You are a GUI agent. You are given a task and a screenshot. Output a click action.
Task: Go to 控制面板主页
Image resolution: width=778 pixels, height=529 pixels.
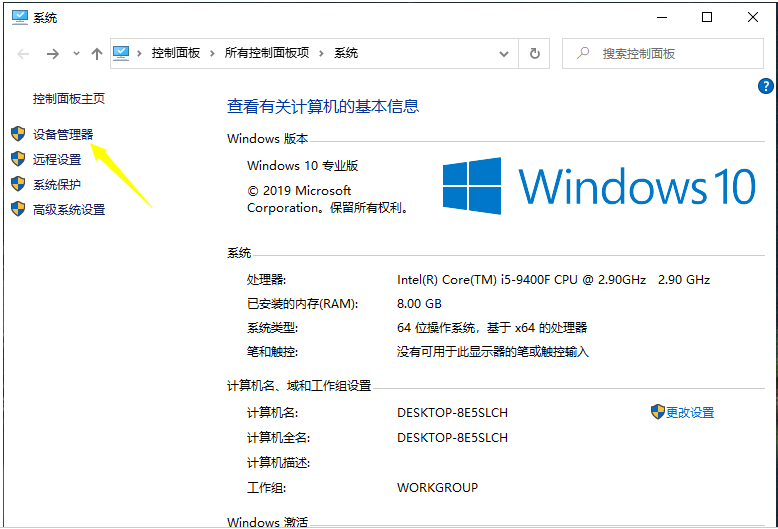(x=68, y=99)
